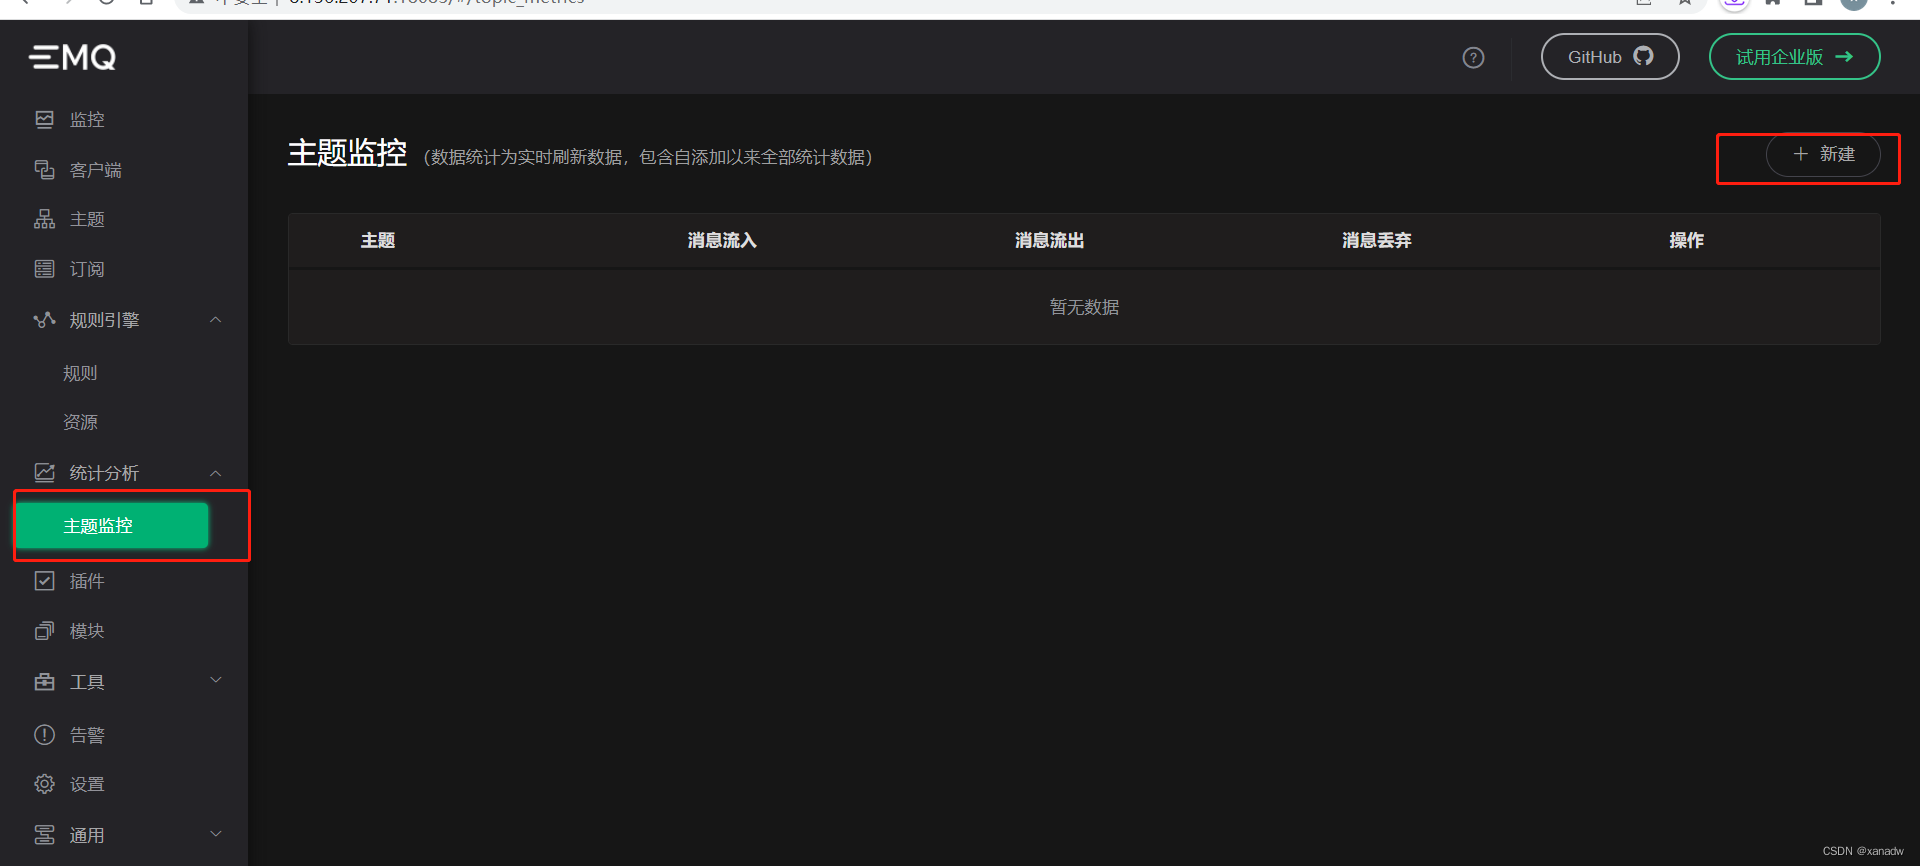1920x866 pixels.
Task: Click the 客户端 clients icon
Action: pos(44,170)
